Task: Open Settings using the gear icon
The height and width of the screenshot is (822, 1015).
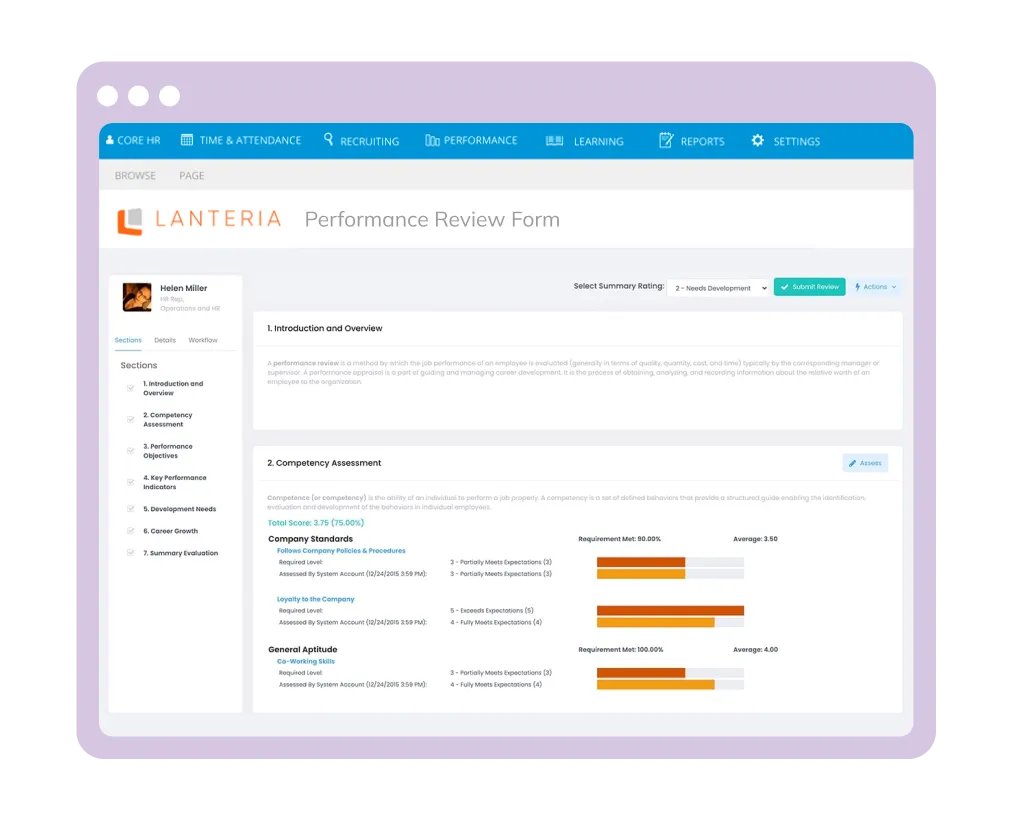Action: [x=758, y=140]
